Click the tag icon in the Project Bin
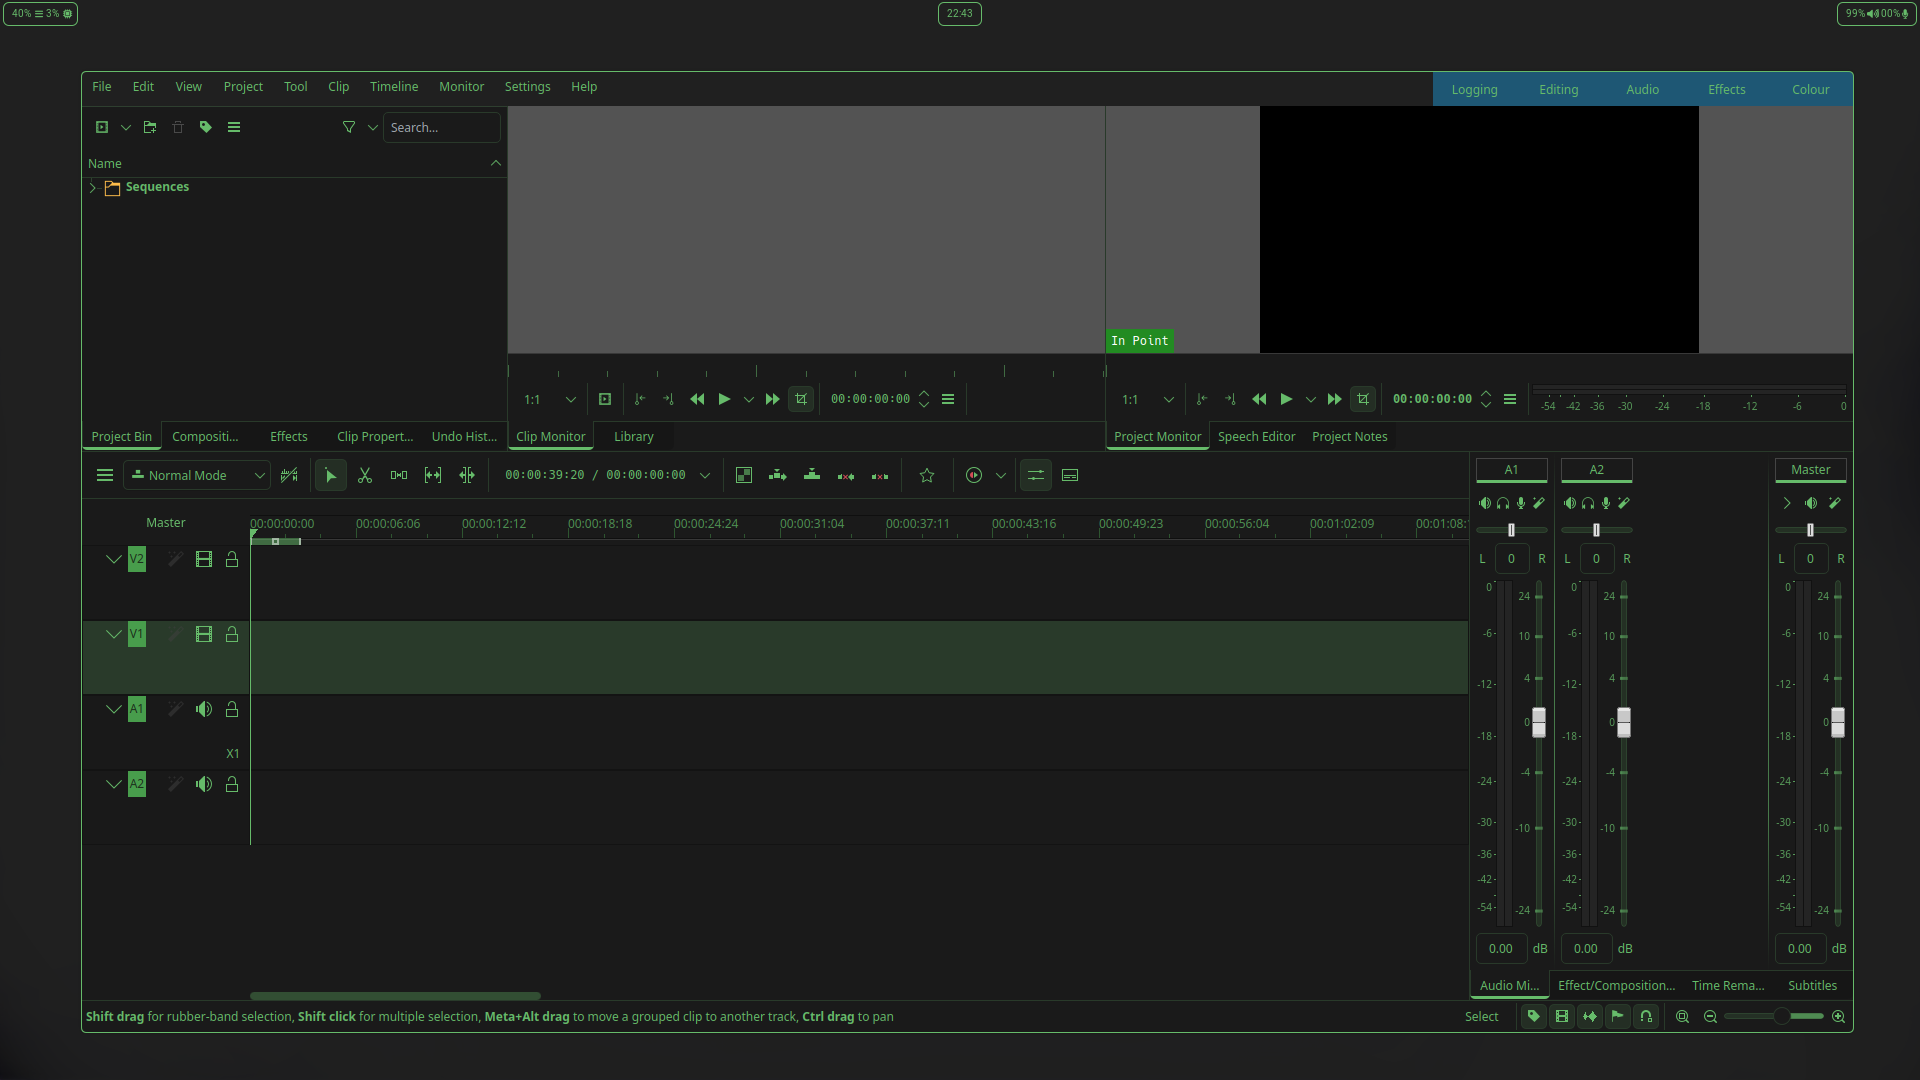 206,127
